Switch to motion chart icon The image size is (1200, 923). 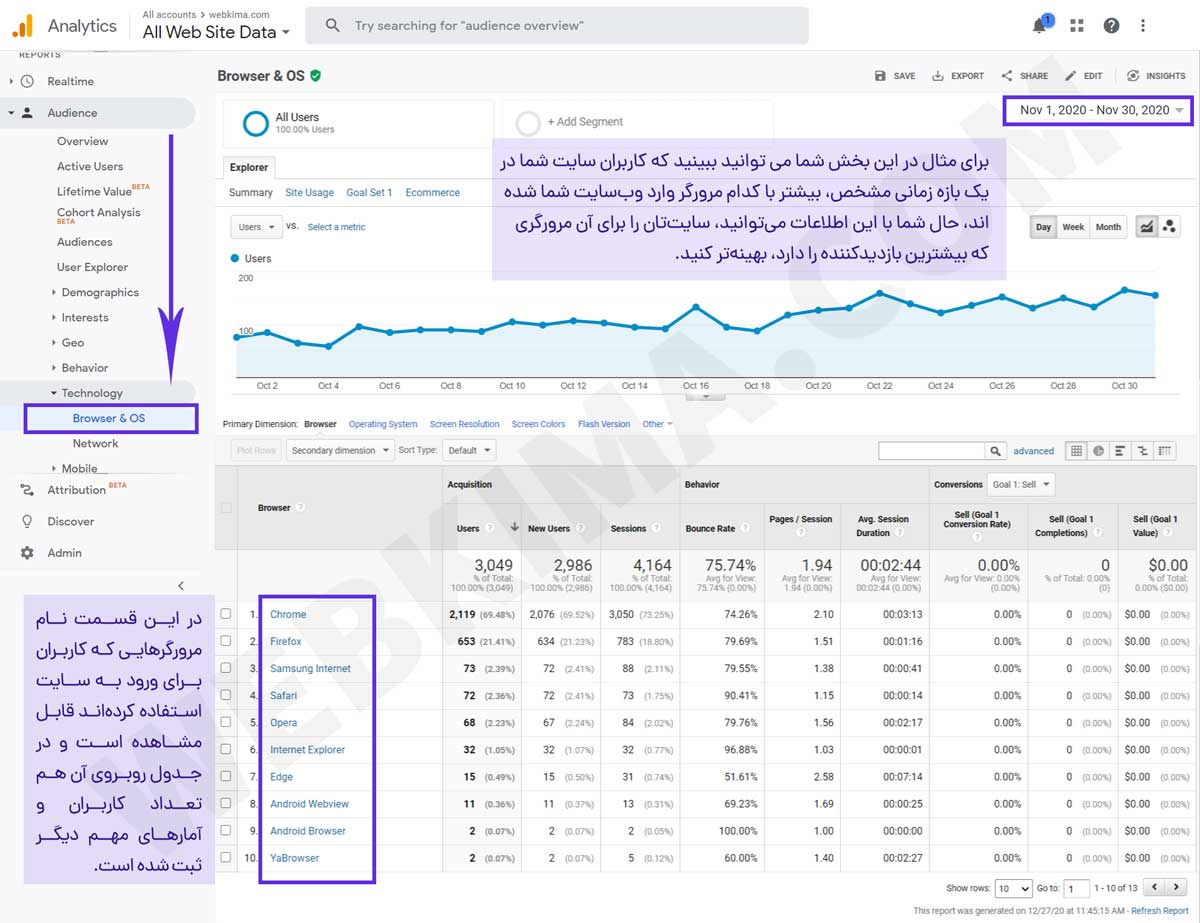click(x=1169, y=227)
